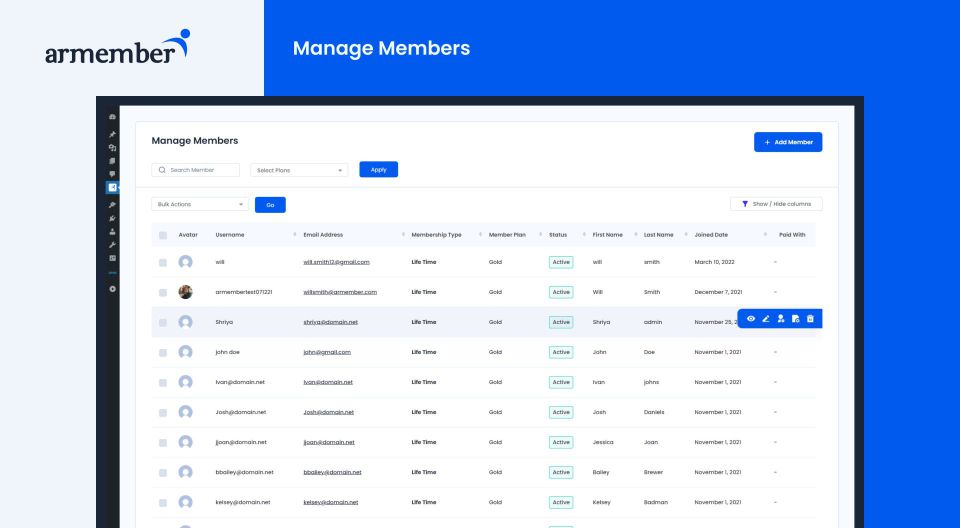Click the user icon in Shriya's action bar
This screenshot has width=960, height=528.
click(781, 319)
